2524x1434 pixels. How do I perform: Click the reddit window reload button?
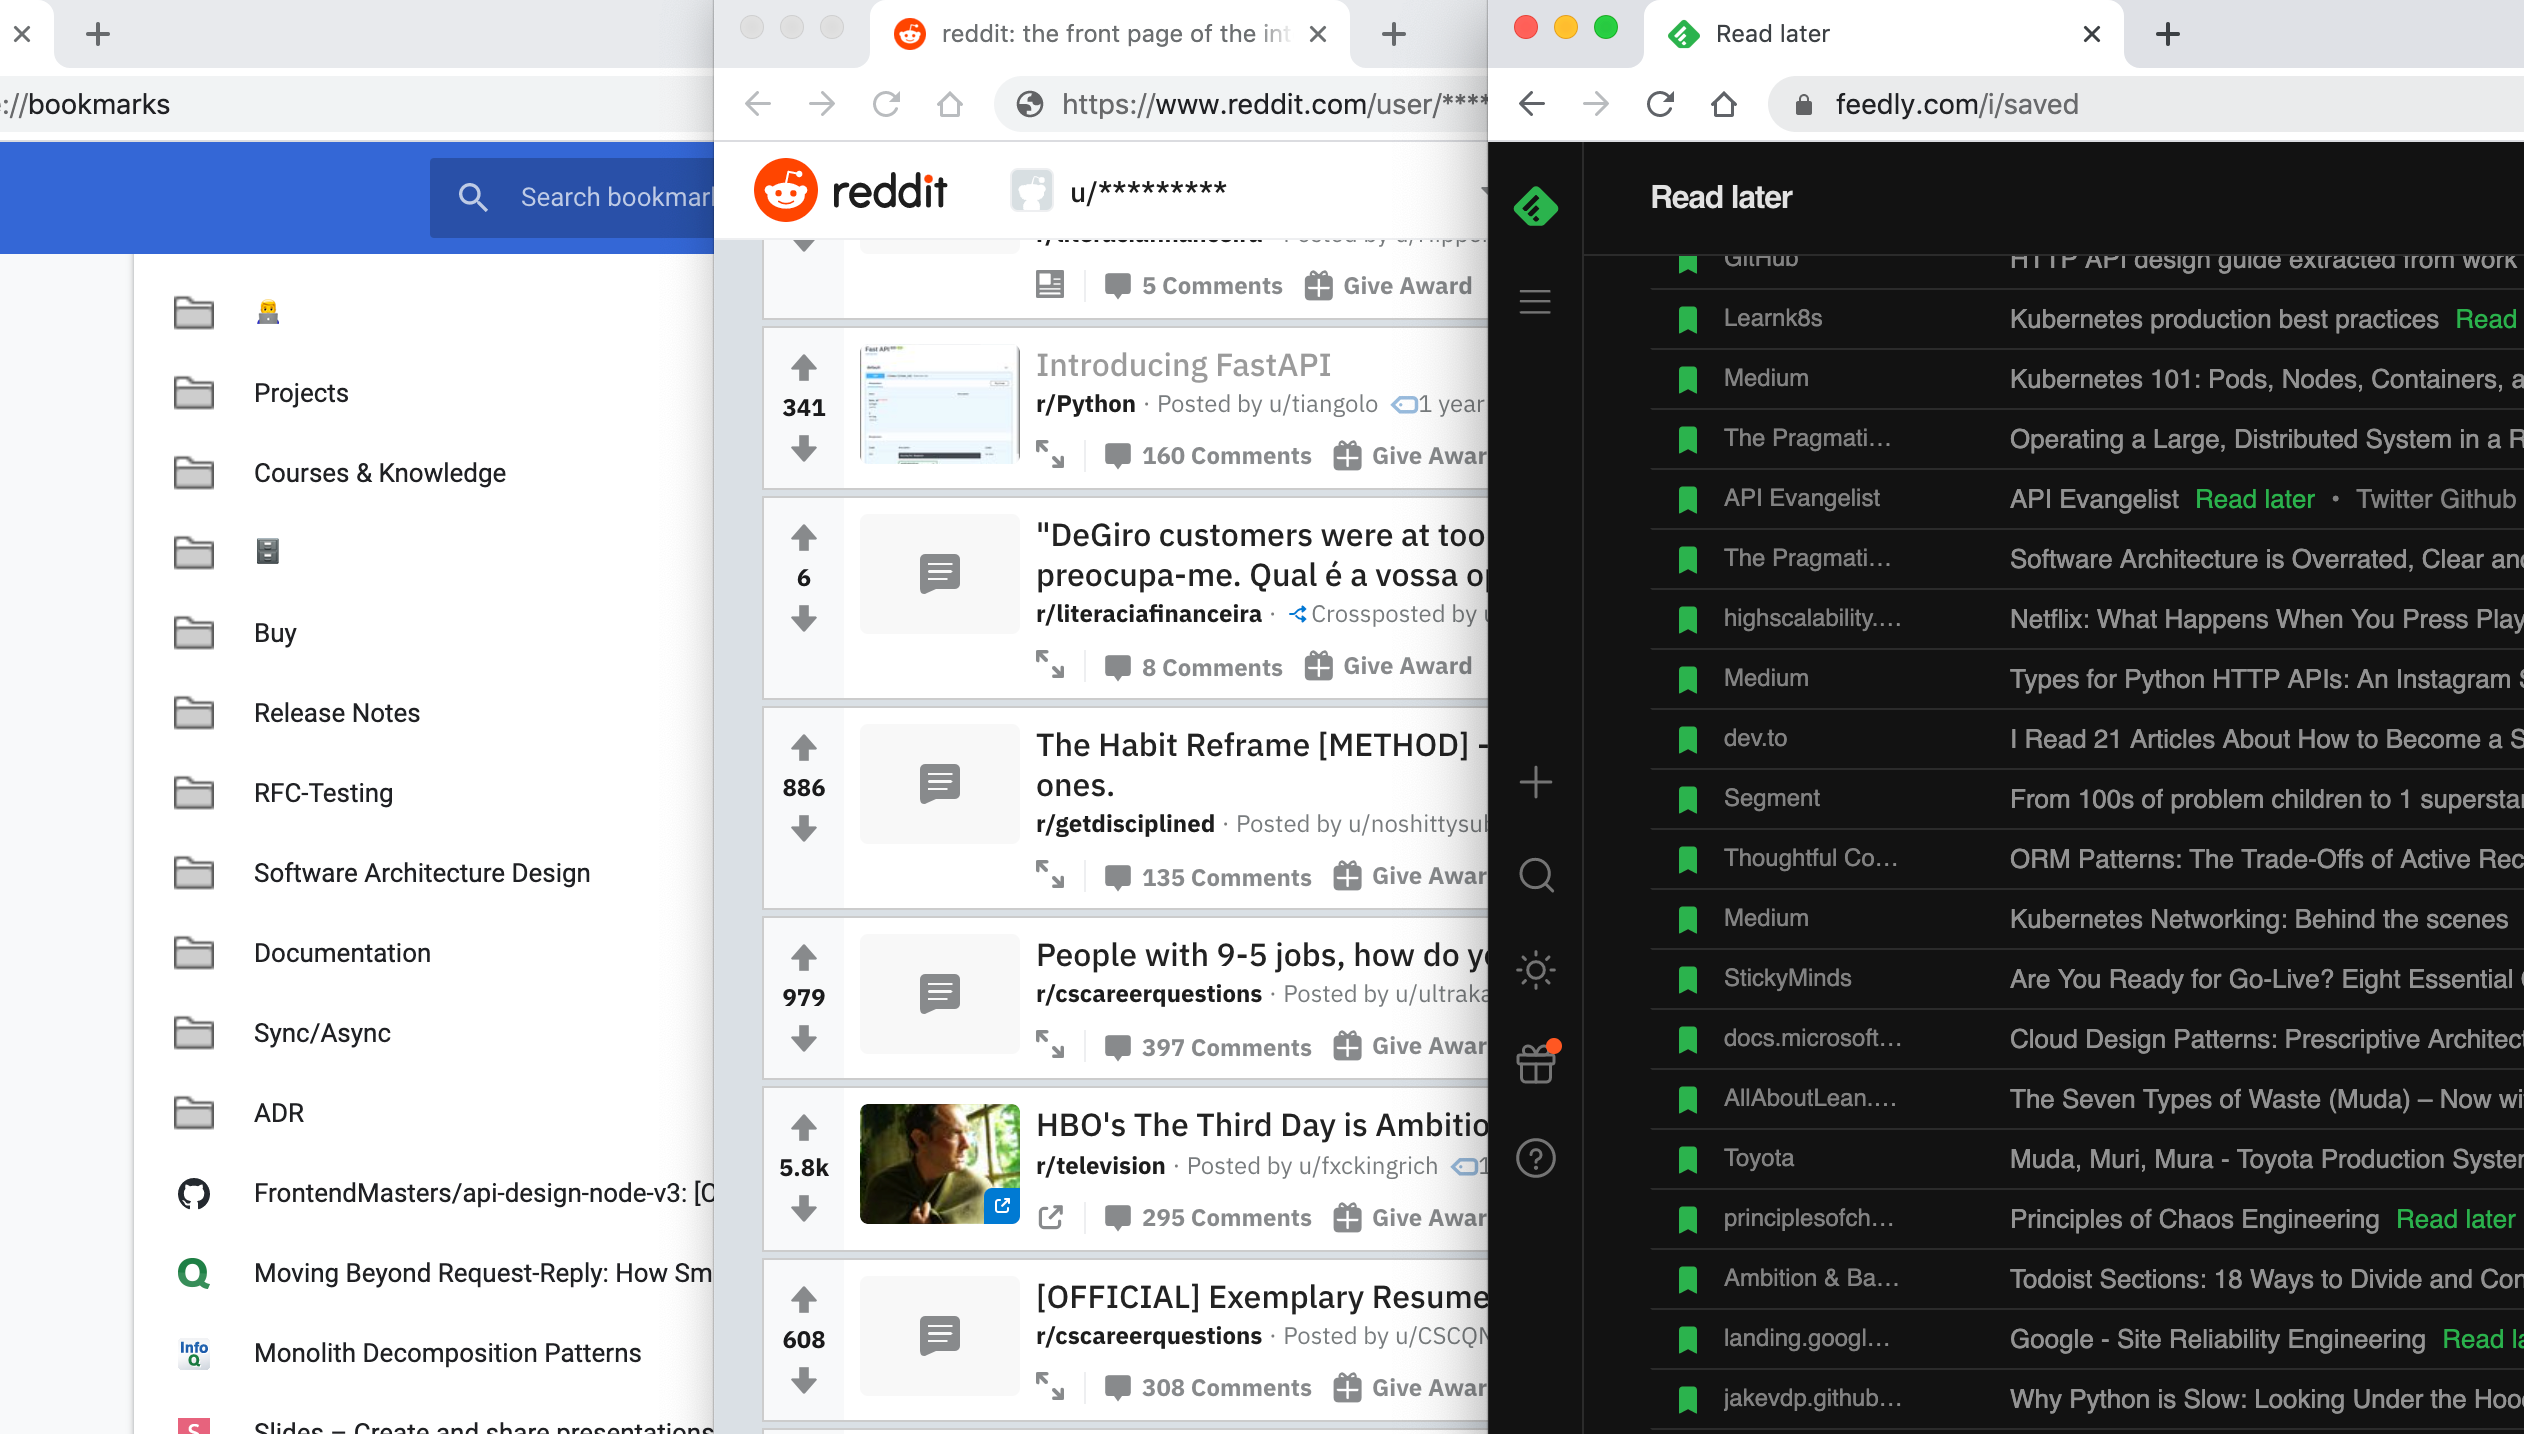click(x=886, y=104)
